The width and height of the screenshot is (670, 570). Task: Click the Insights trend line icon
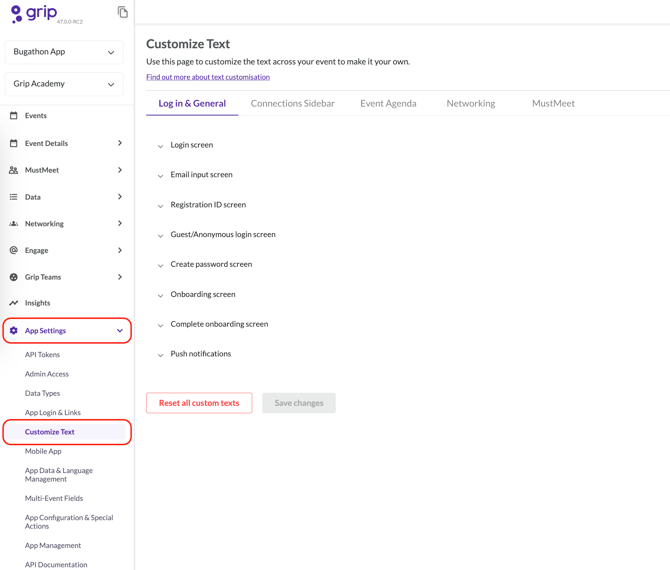coord(14,303)
